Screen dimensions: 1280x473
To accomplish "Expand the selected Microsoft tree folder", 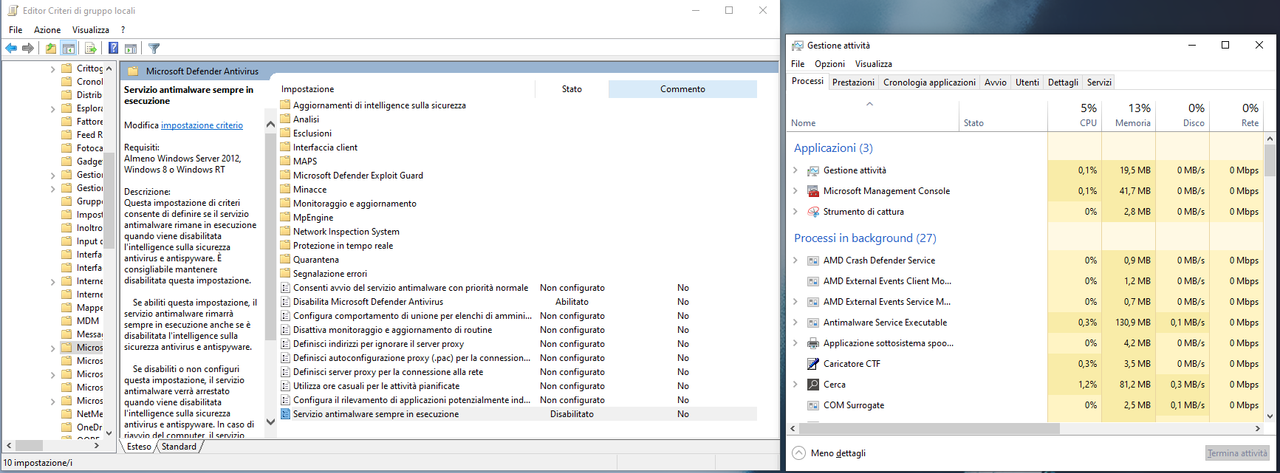I will click(x=52, y=347).
